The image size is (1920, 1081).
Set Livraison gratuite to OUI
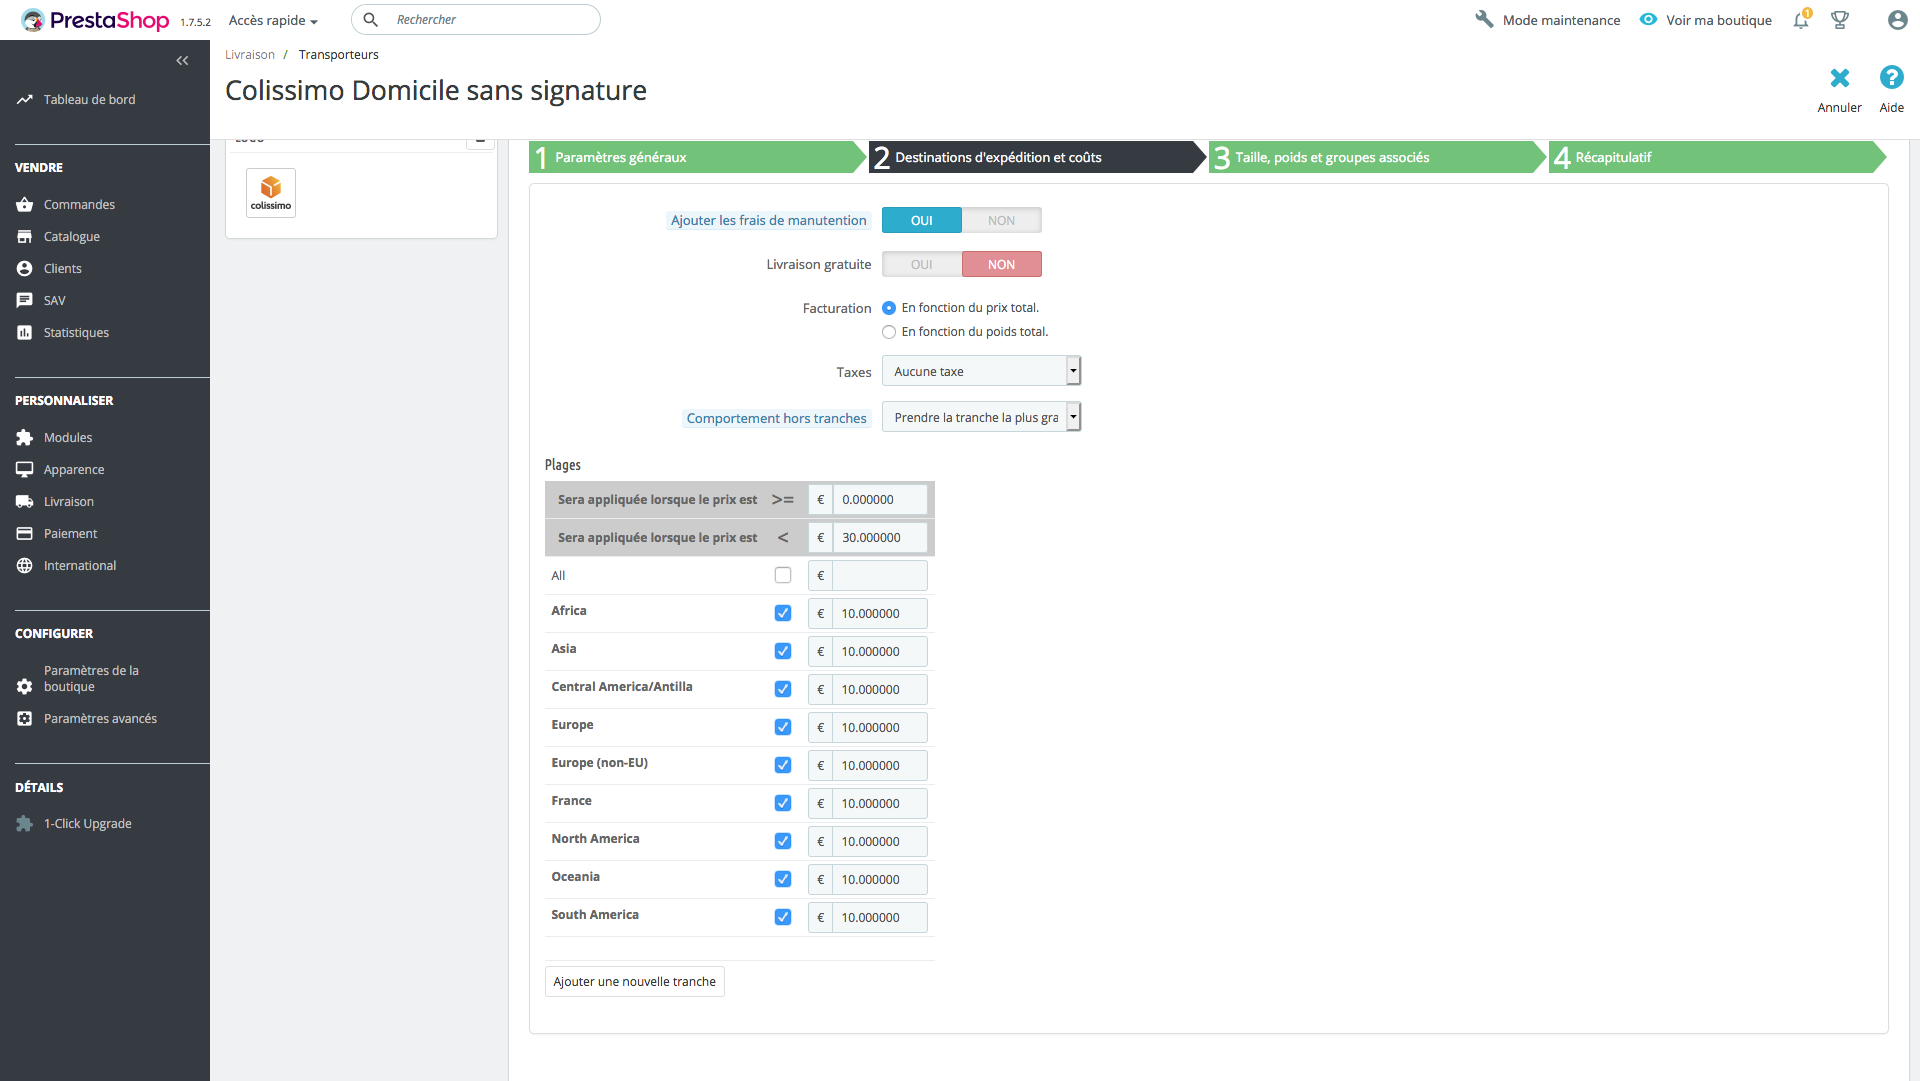tap(922, 264)
